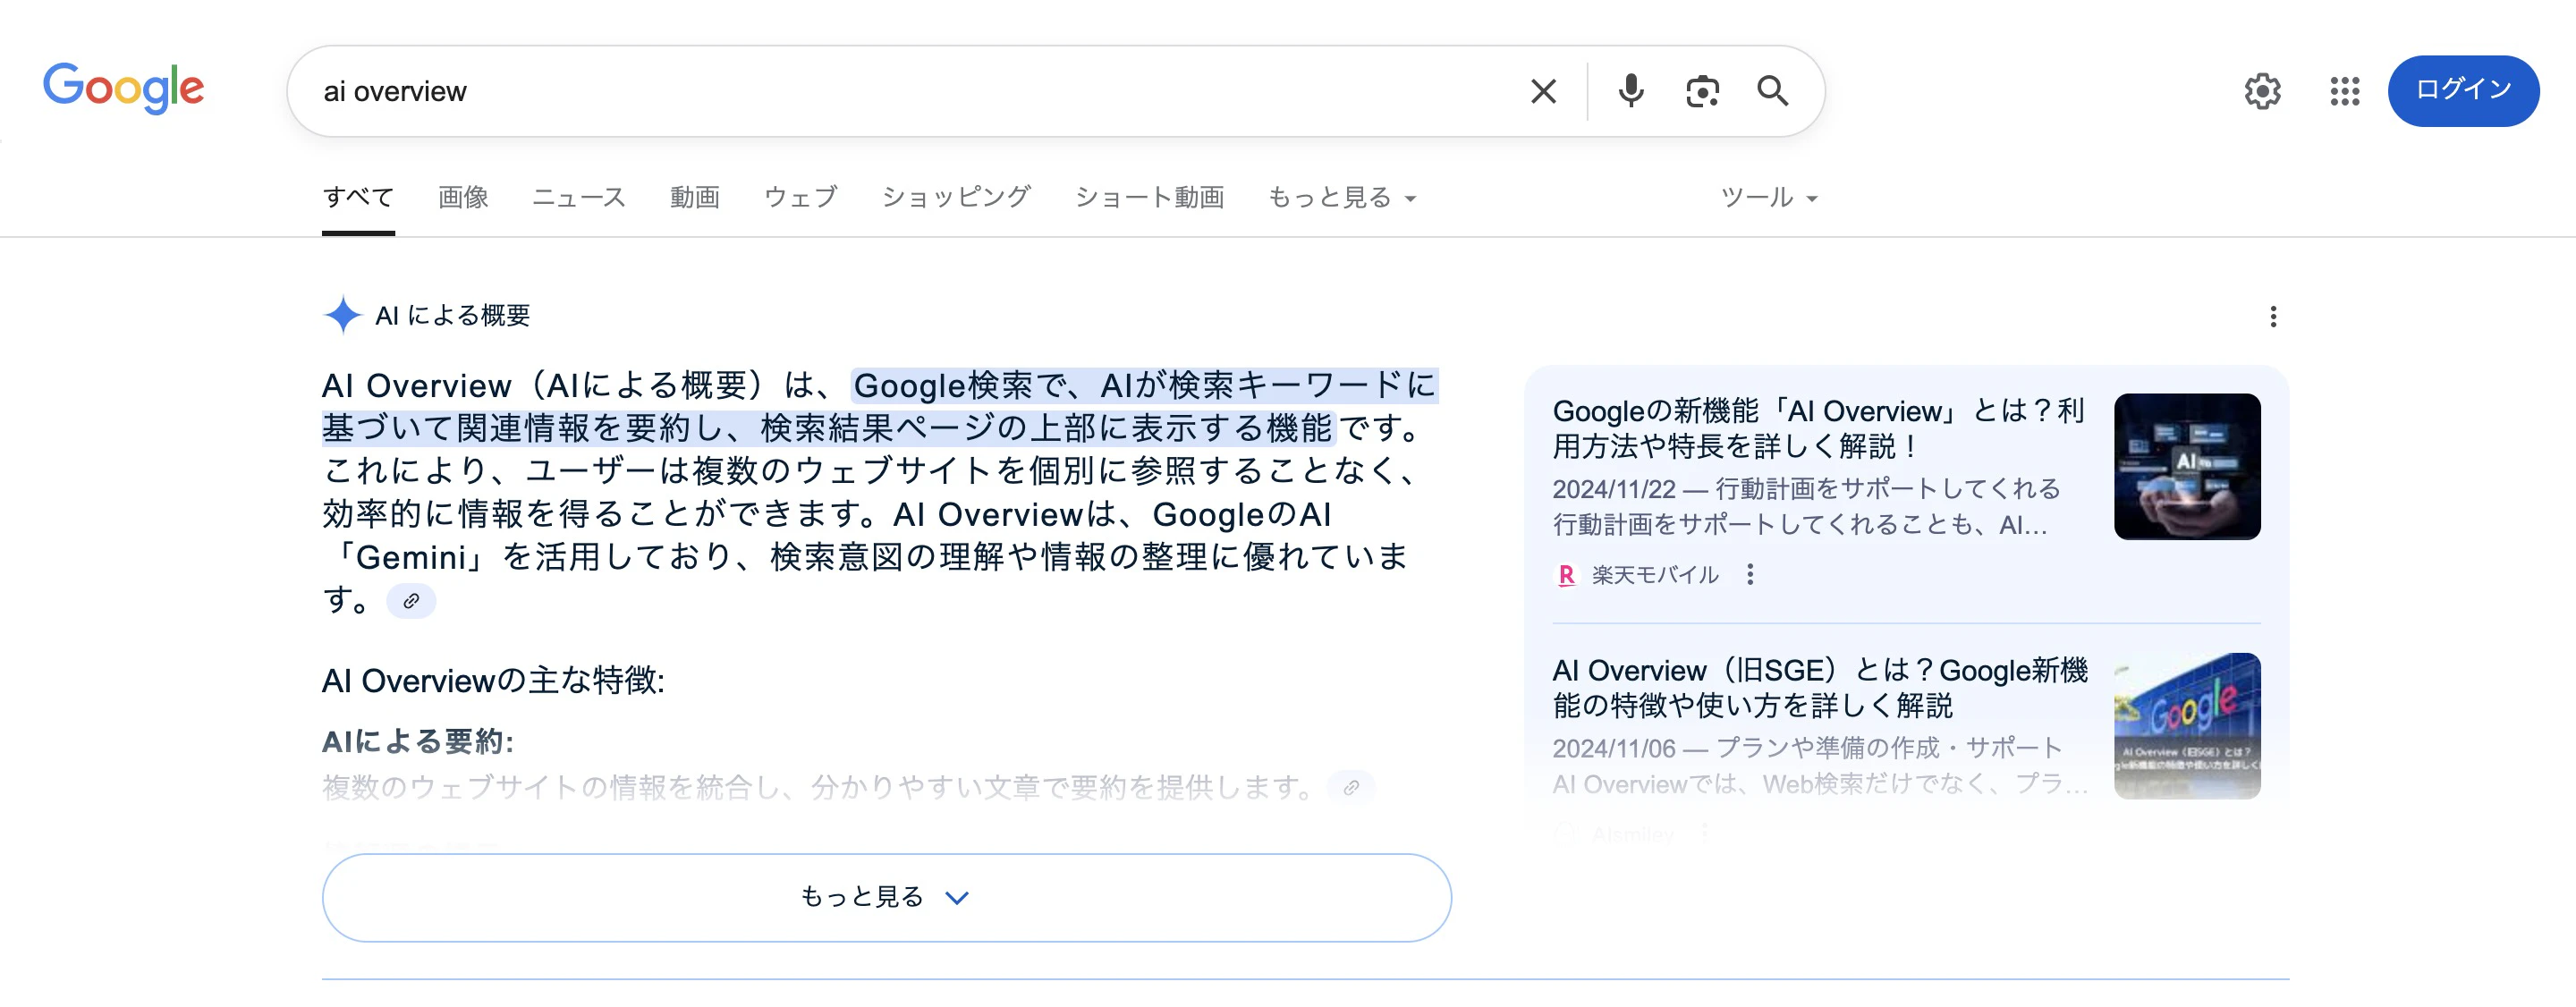This screenshot has height=1007, width=2576.
Task: Clear the search box with X icon
Action: pos(1543,91)
